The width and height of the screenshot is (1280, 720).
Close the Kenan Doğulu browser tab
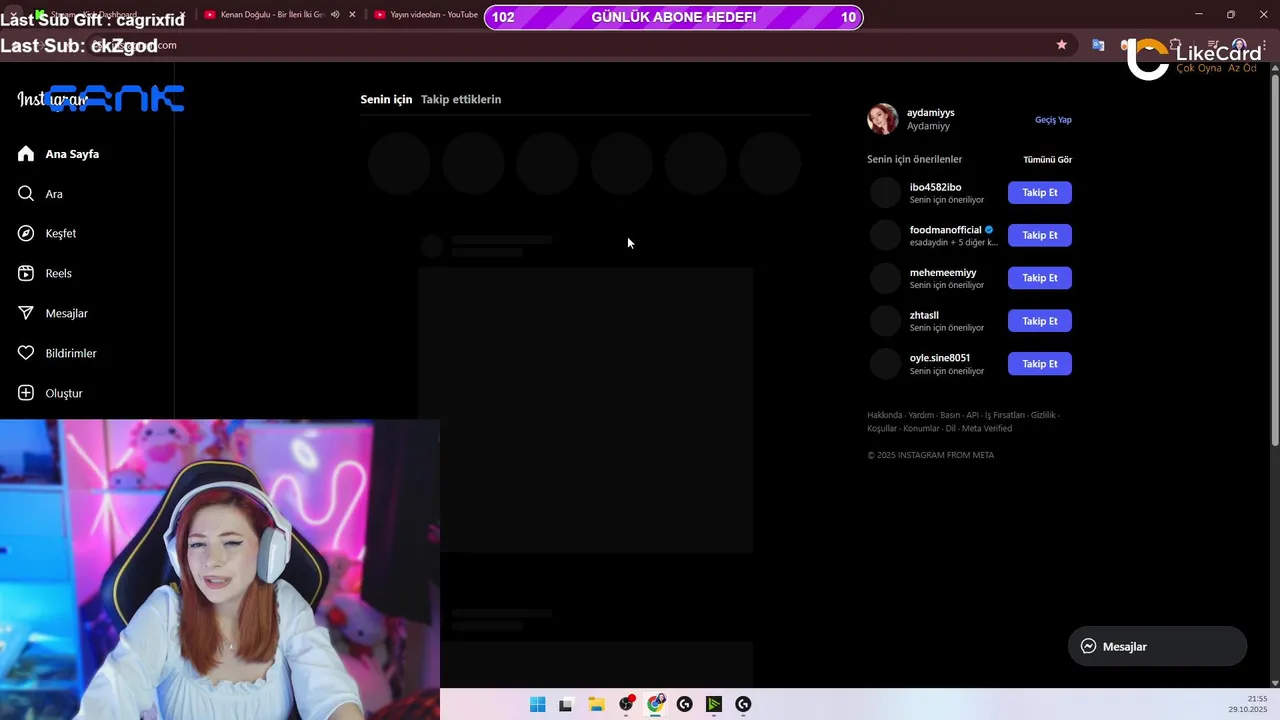tap(352, 15)
